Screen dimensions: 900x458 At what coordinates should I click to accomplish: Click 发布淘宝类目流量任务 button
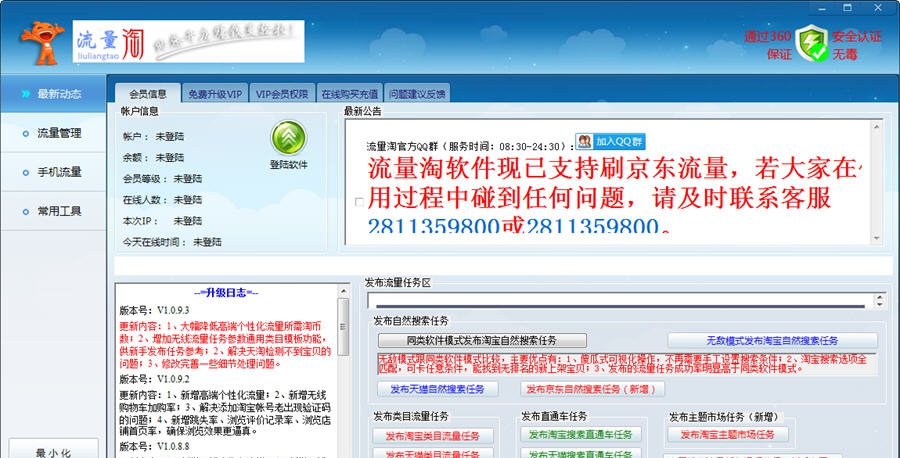tap(433, 436)
